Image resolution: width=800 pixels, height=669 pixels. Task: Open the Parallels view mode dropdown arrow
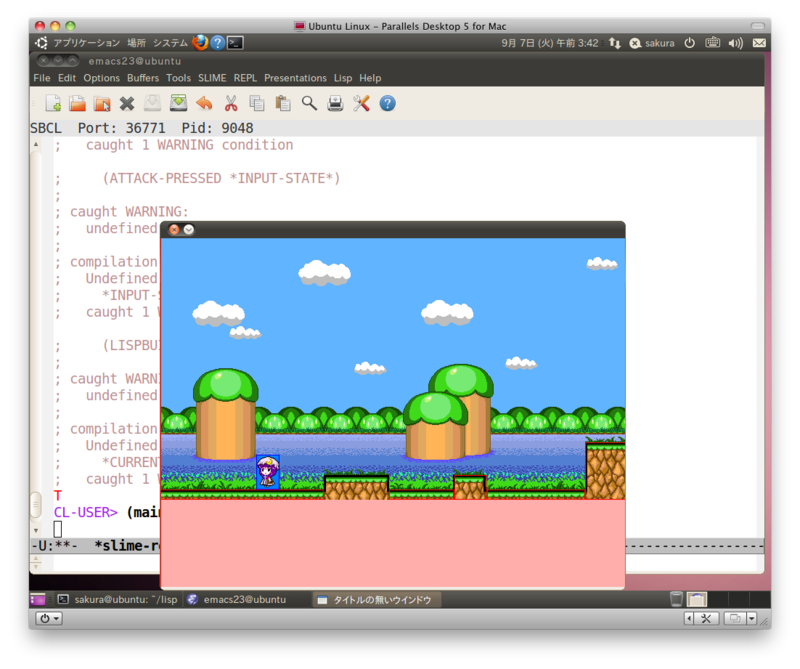click(x=752, y=618)
